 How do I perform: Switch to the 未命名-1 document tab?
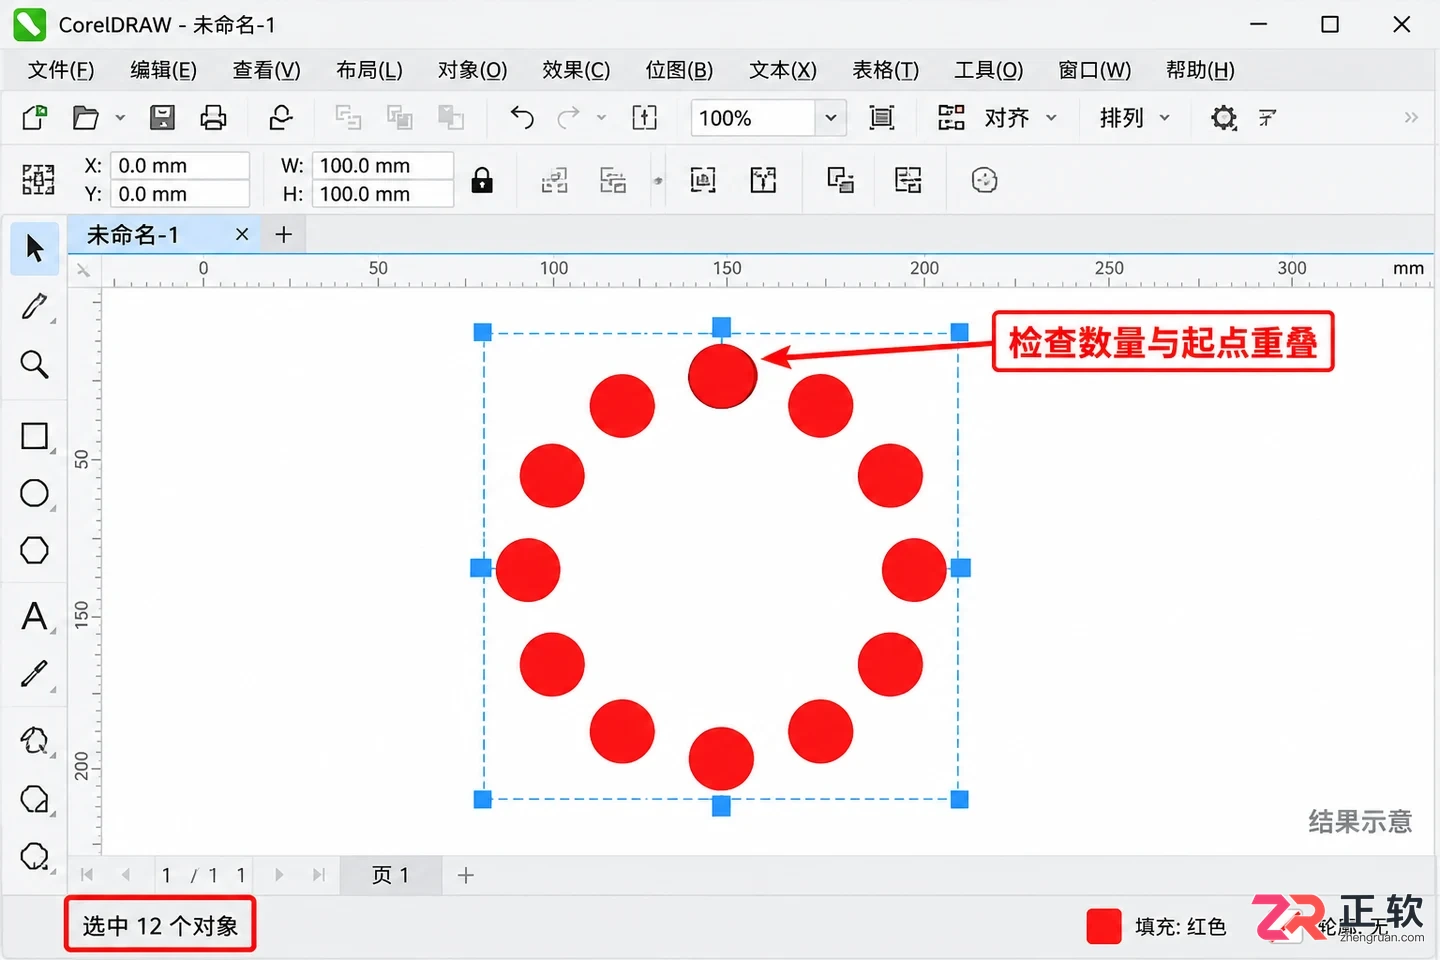coord(133,235)
